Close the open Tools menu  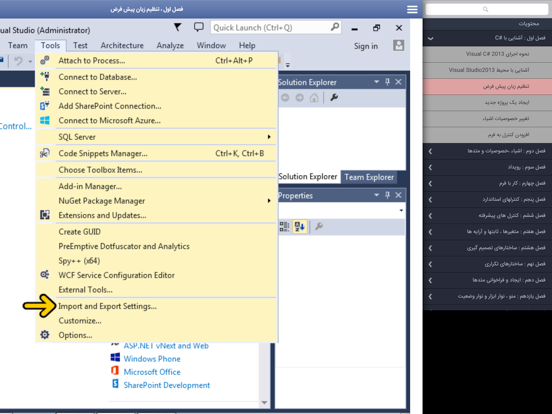click(x=50, y=45)
